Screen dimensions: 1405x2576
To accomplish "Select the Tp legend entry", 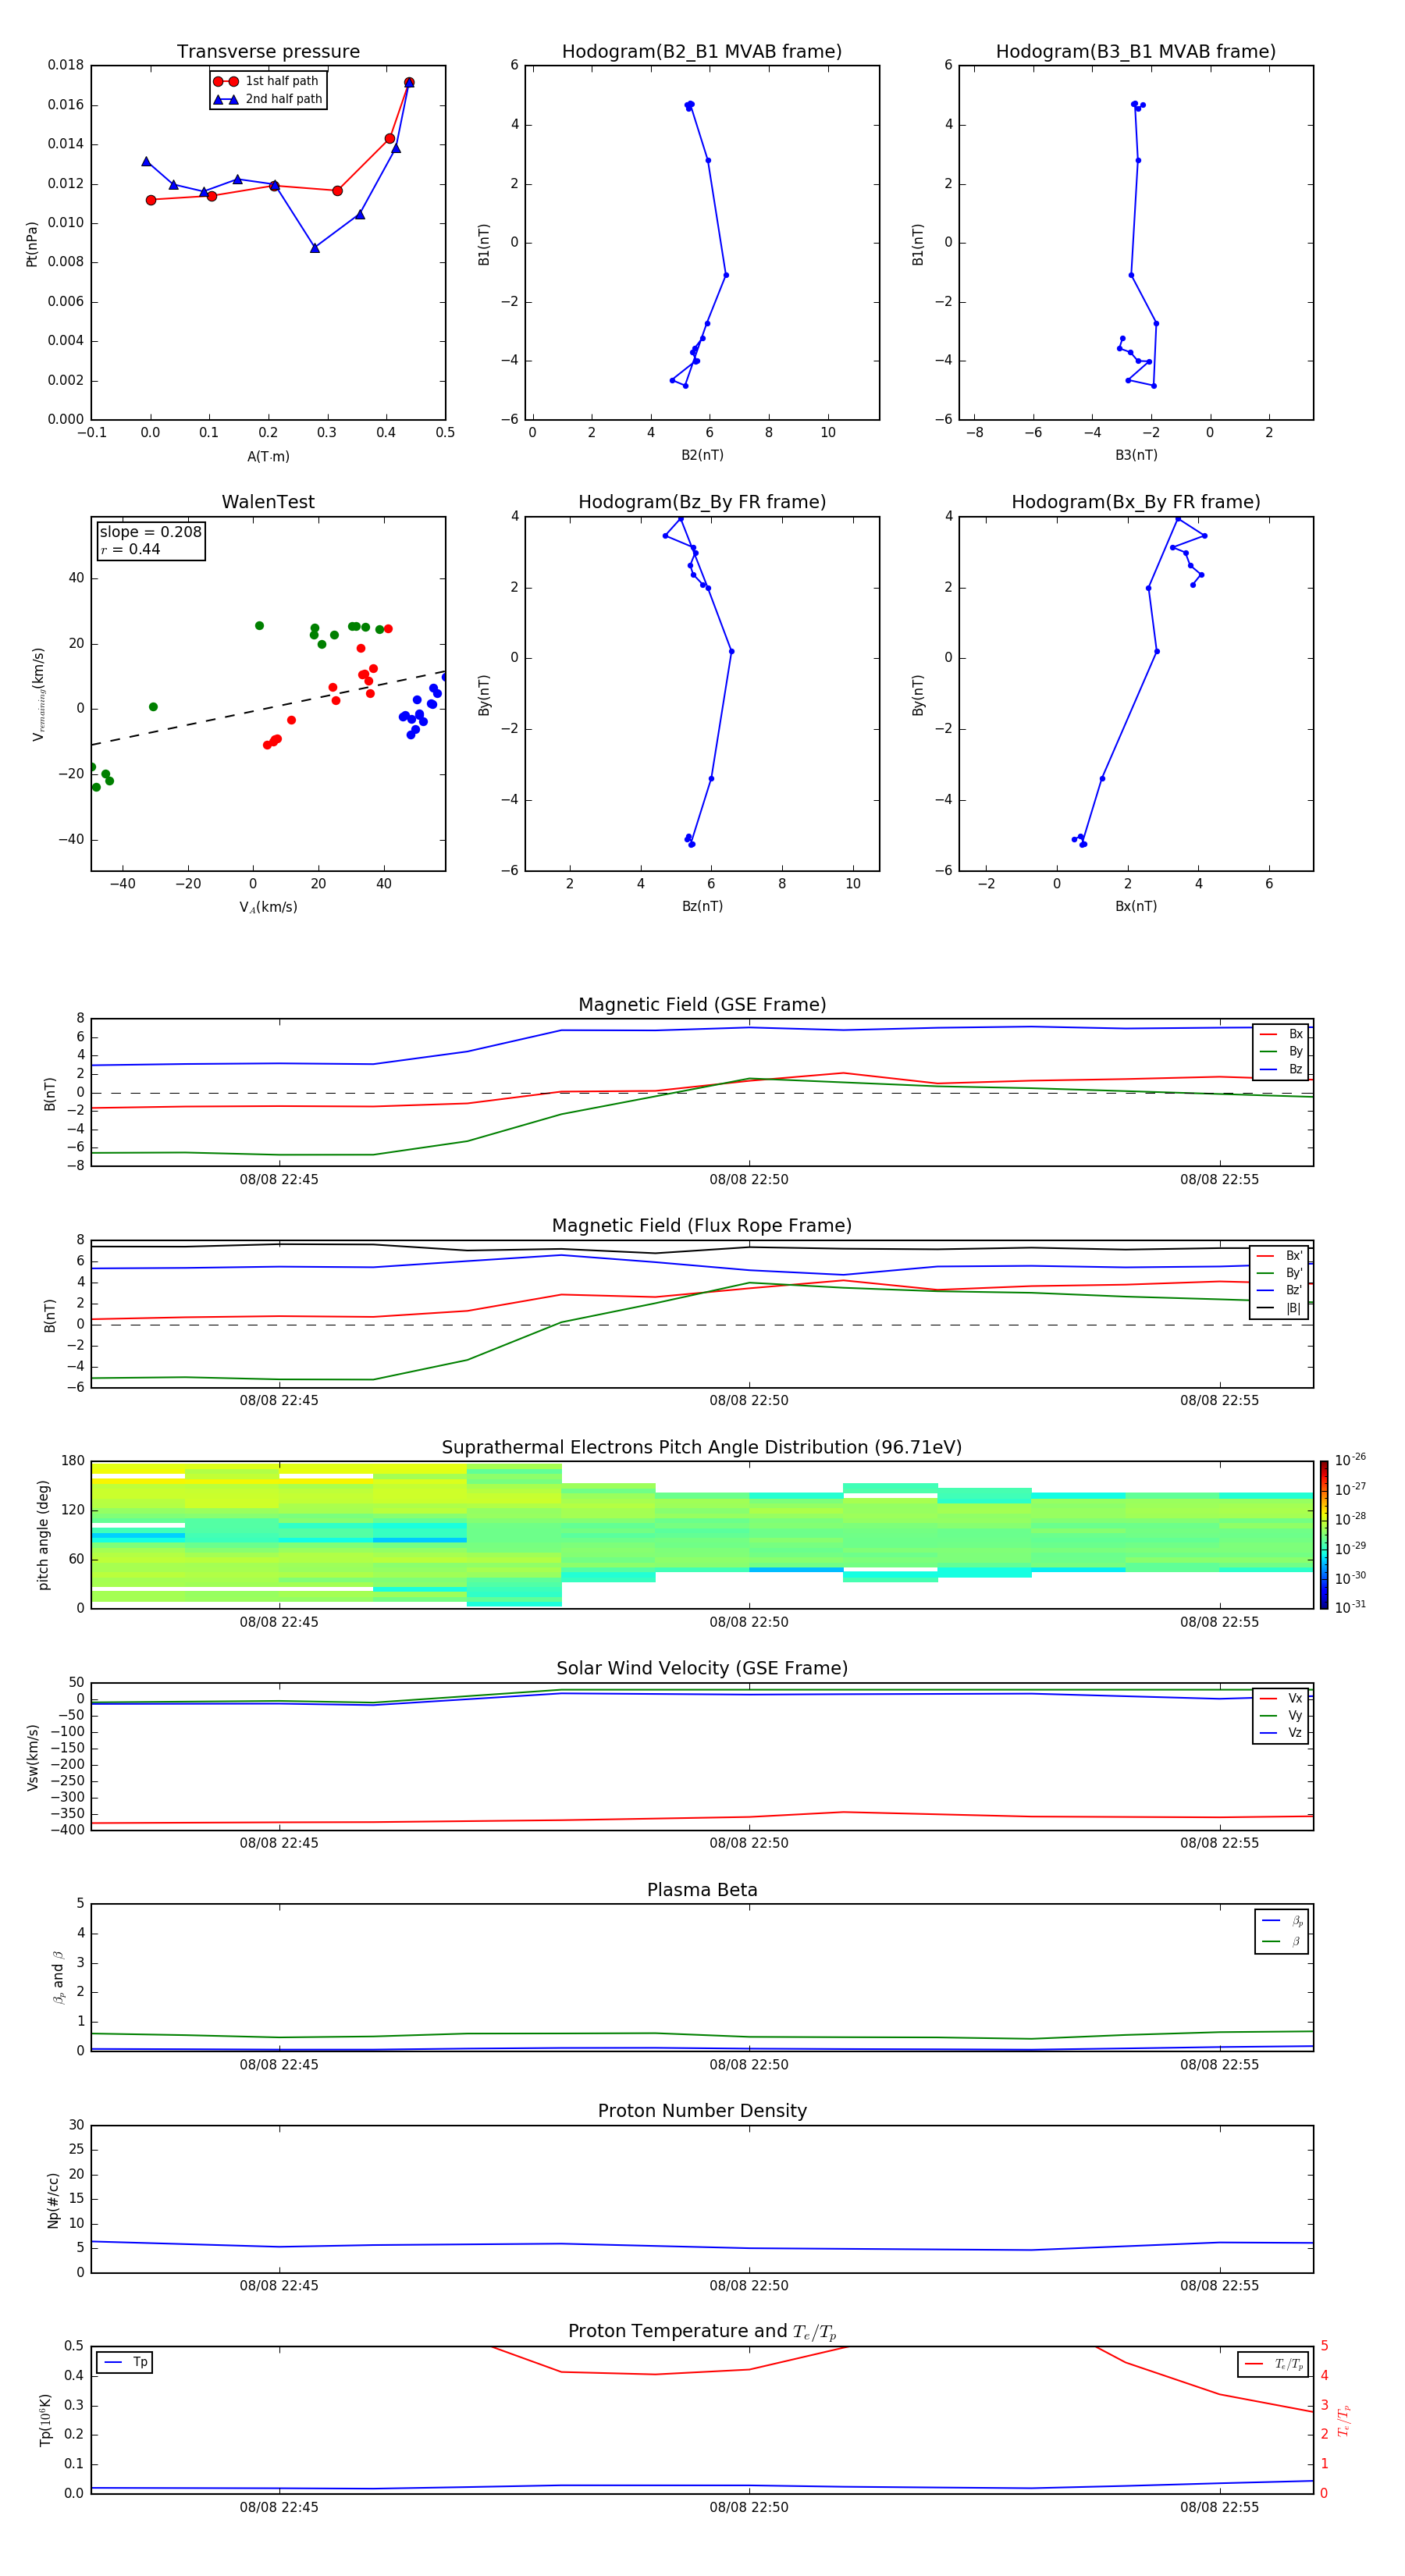I will pos(124,2363).
